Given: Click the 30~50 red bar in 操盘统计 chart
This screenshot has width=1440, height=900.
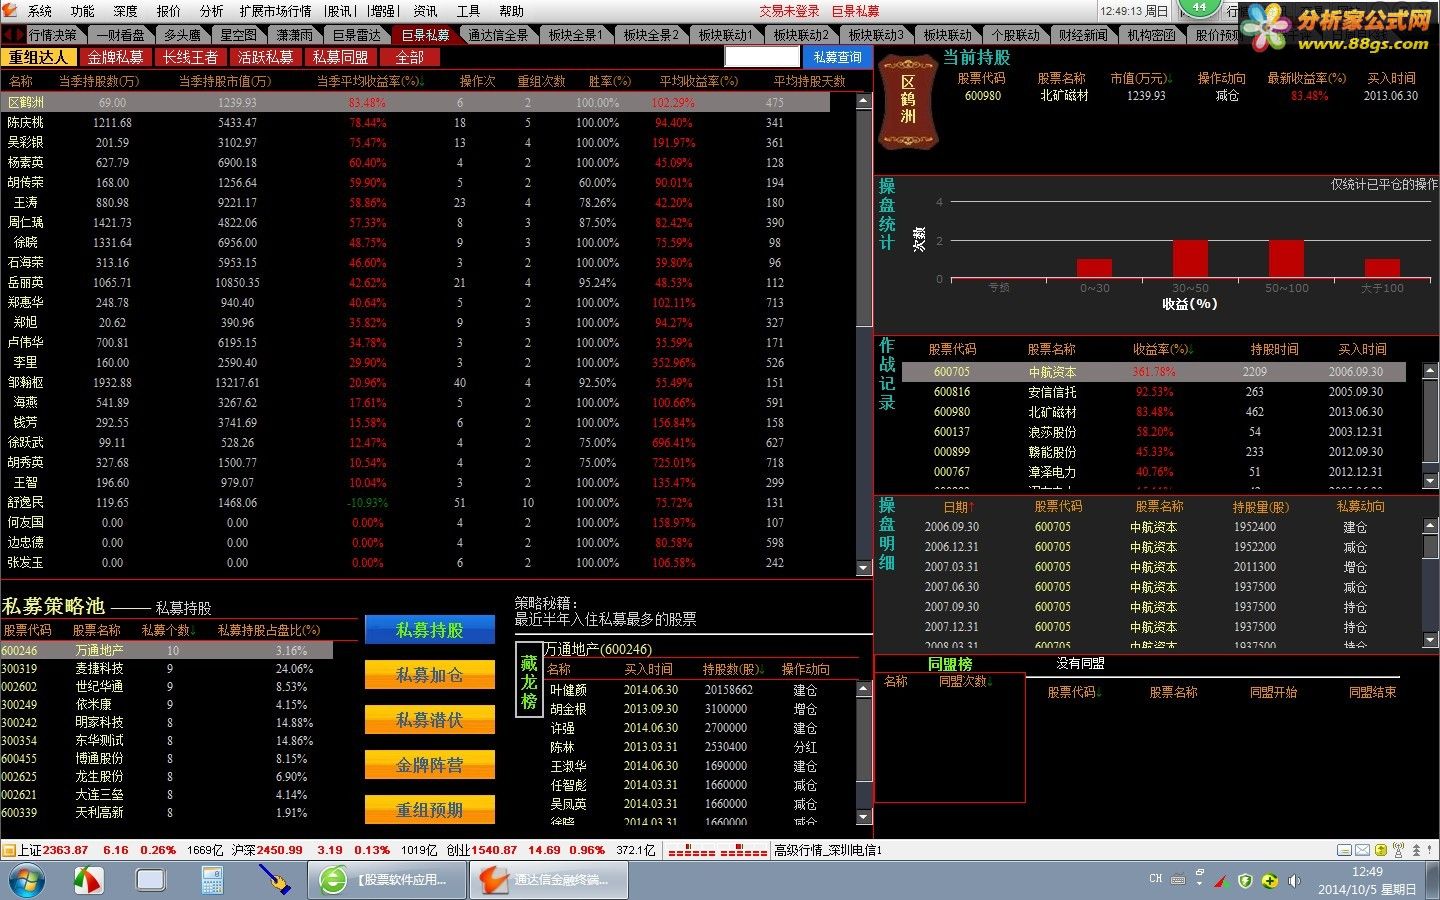Looking at the screenshot, I should pyautogui.click(x=1190, y=258).
